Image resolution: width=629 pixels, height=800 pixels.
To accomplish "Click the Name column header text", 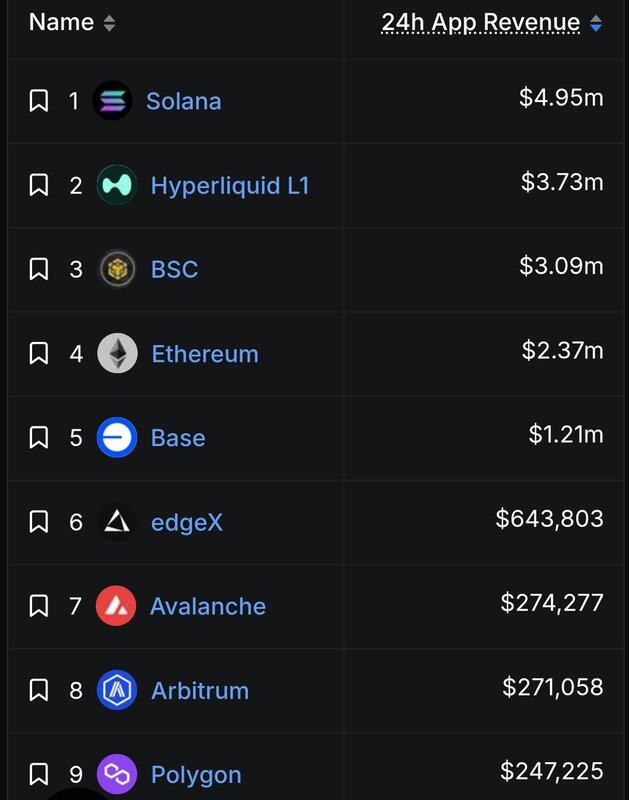I will [x=62, y=22].
